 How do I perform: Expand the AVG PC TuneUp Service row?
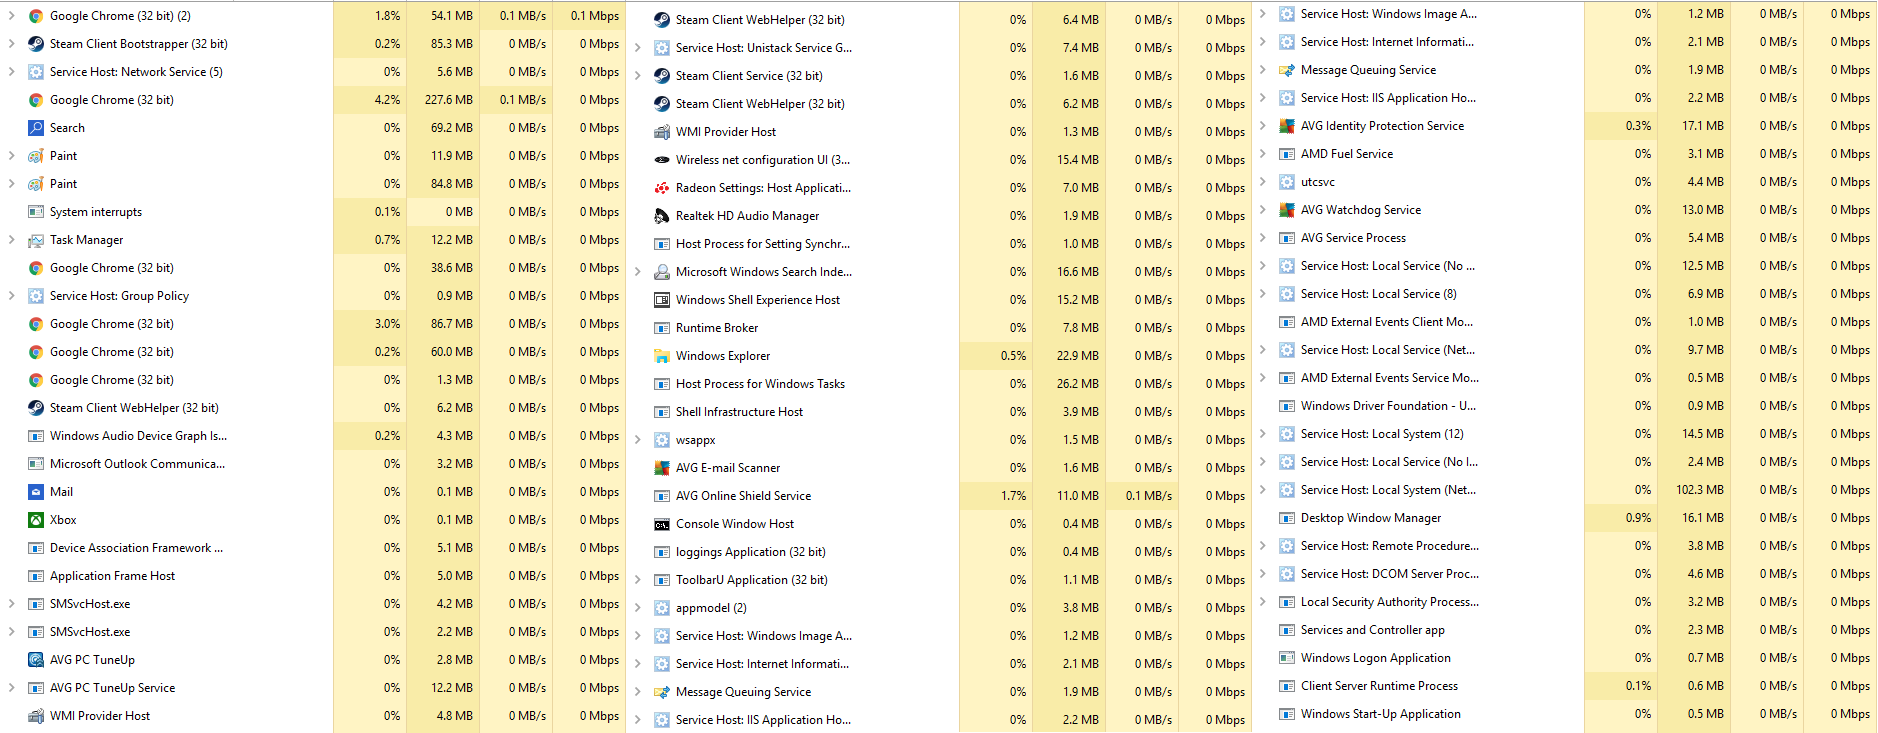[x=11, y=688]
